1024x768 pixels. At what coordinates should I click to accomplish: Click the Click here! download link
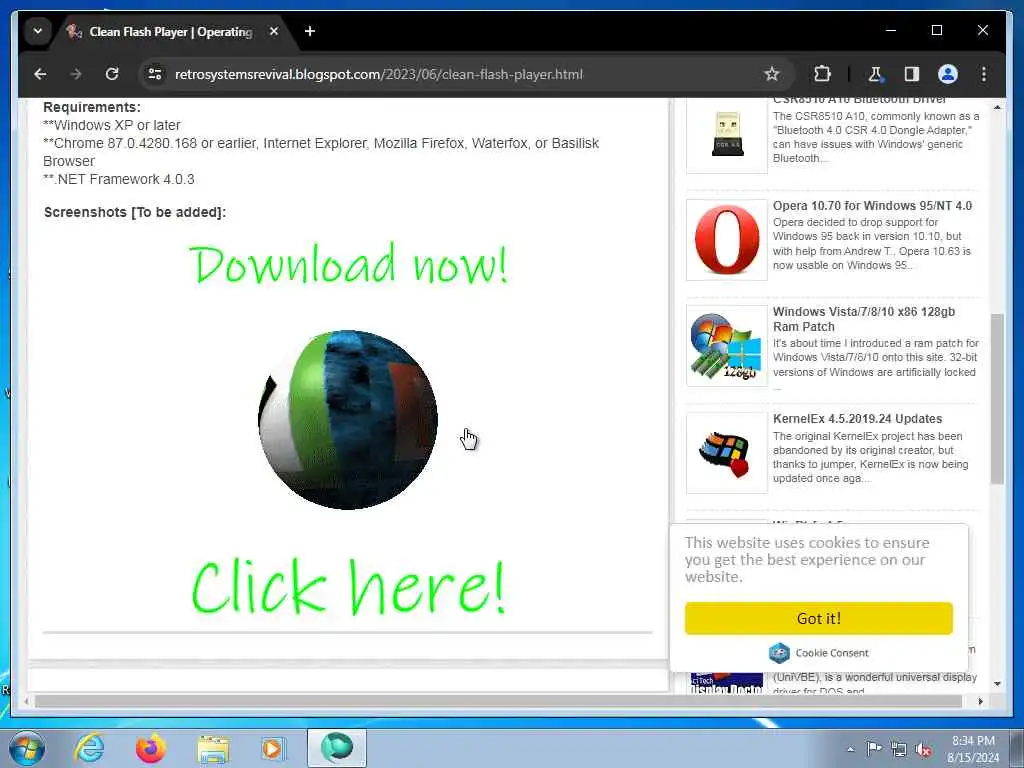pos(348,587)
